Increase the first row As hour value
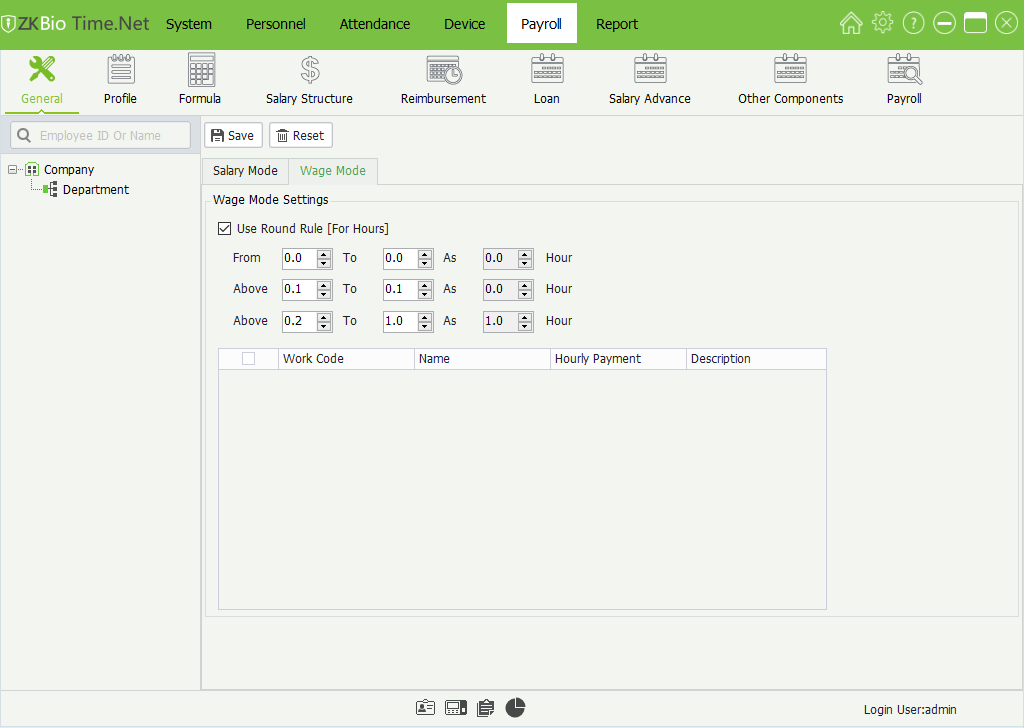The width and height of the screenshot is (1024, 728). 525,254
